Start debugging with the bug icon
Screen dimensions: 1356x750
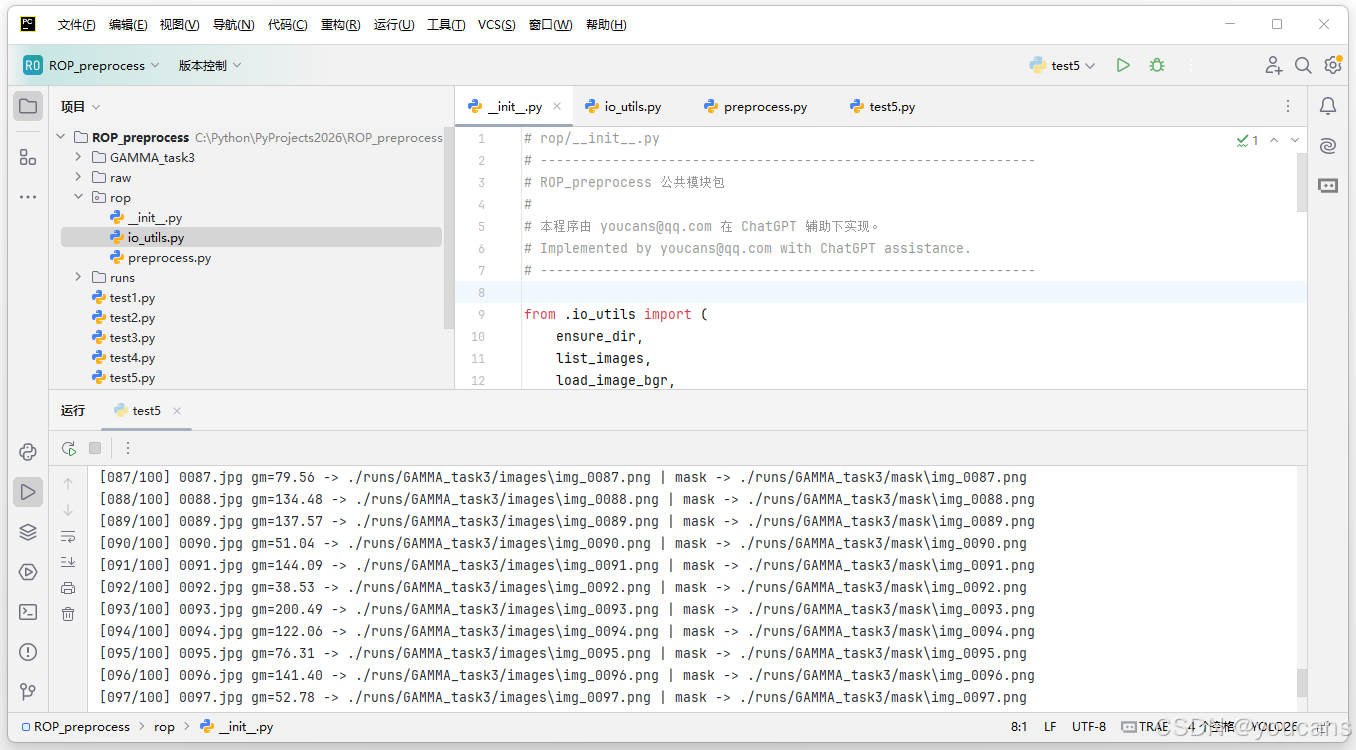pyautogui.click(x=1157, y=65)
